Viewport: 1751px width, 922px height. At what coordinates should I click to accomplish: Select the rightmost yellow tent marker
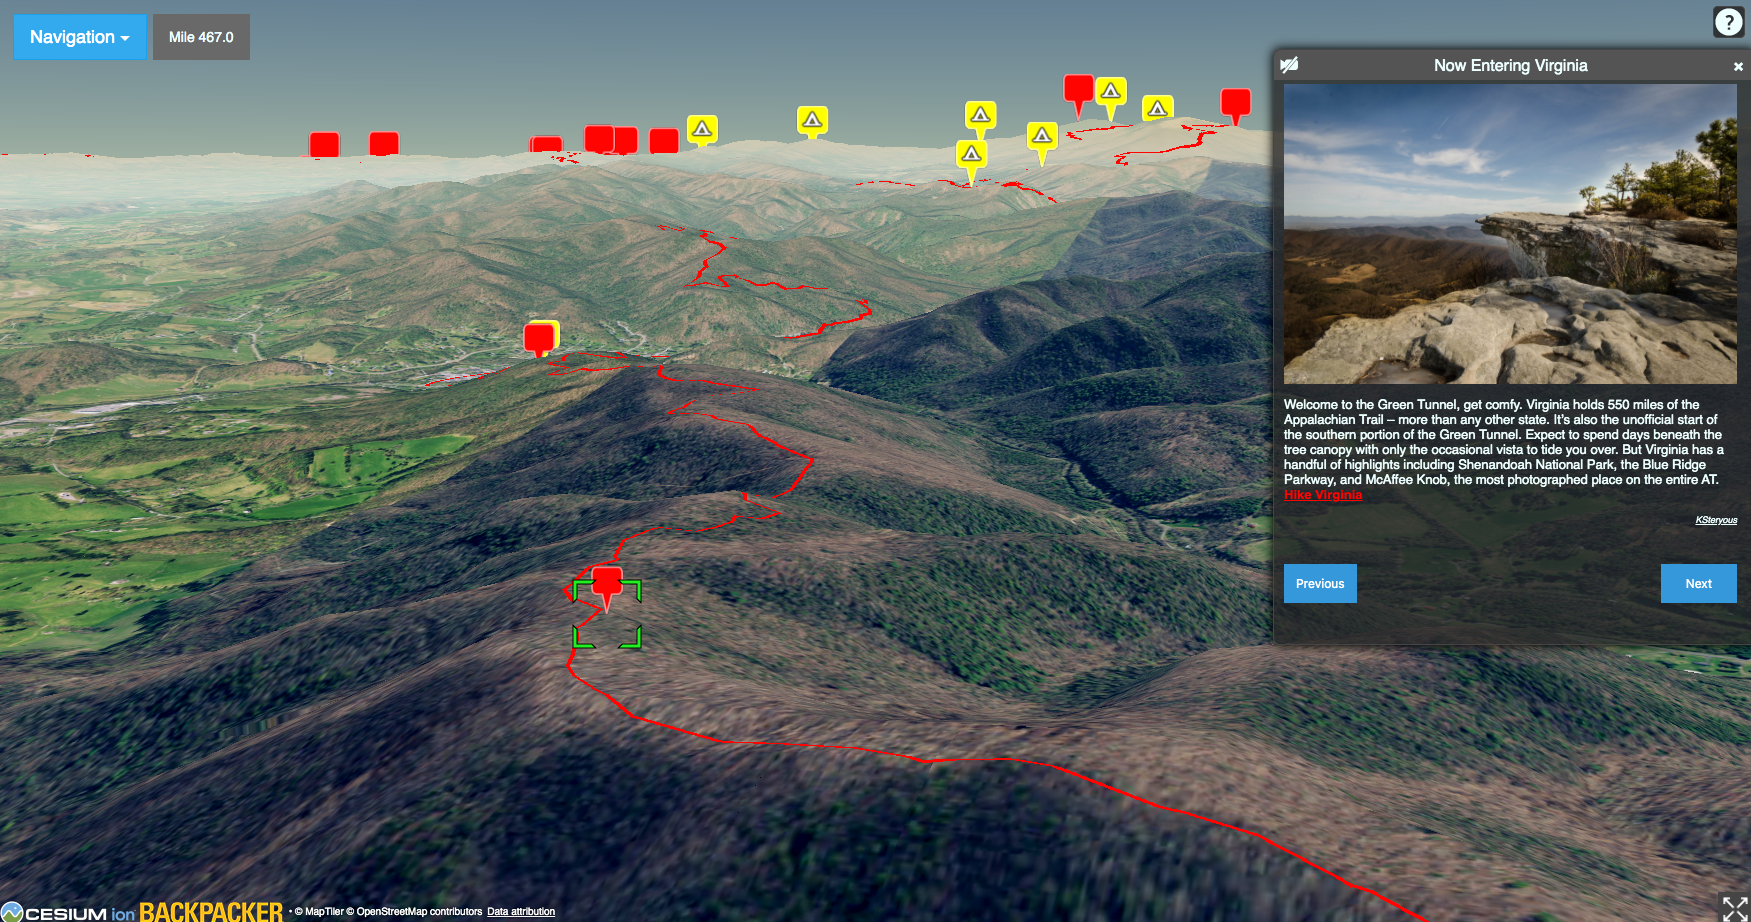[1157, 108]
